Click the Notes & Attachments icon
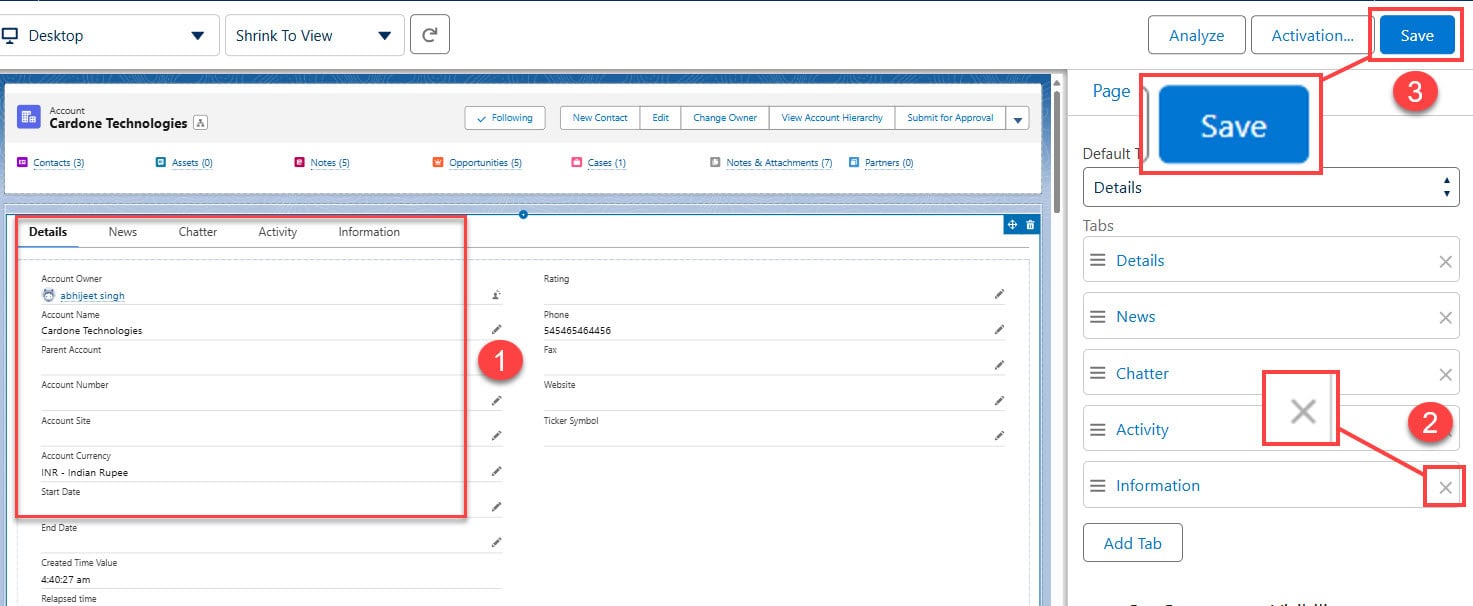Image resolution: width=1473 pixels, height=606 pixels. click(x=714, y=162)
